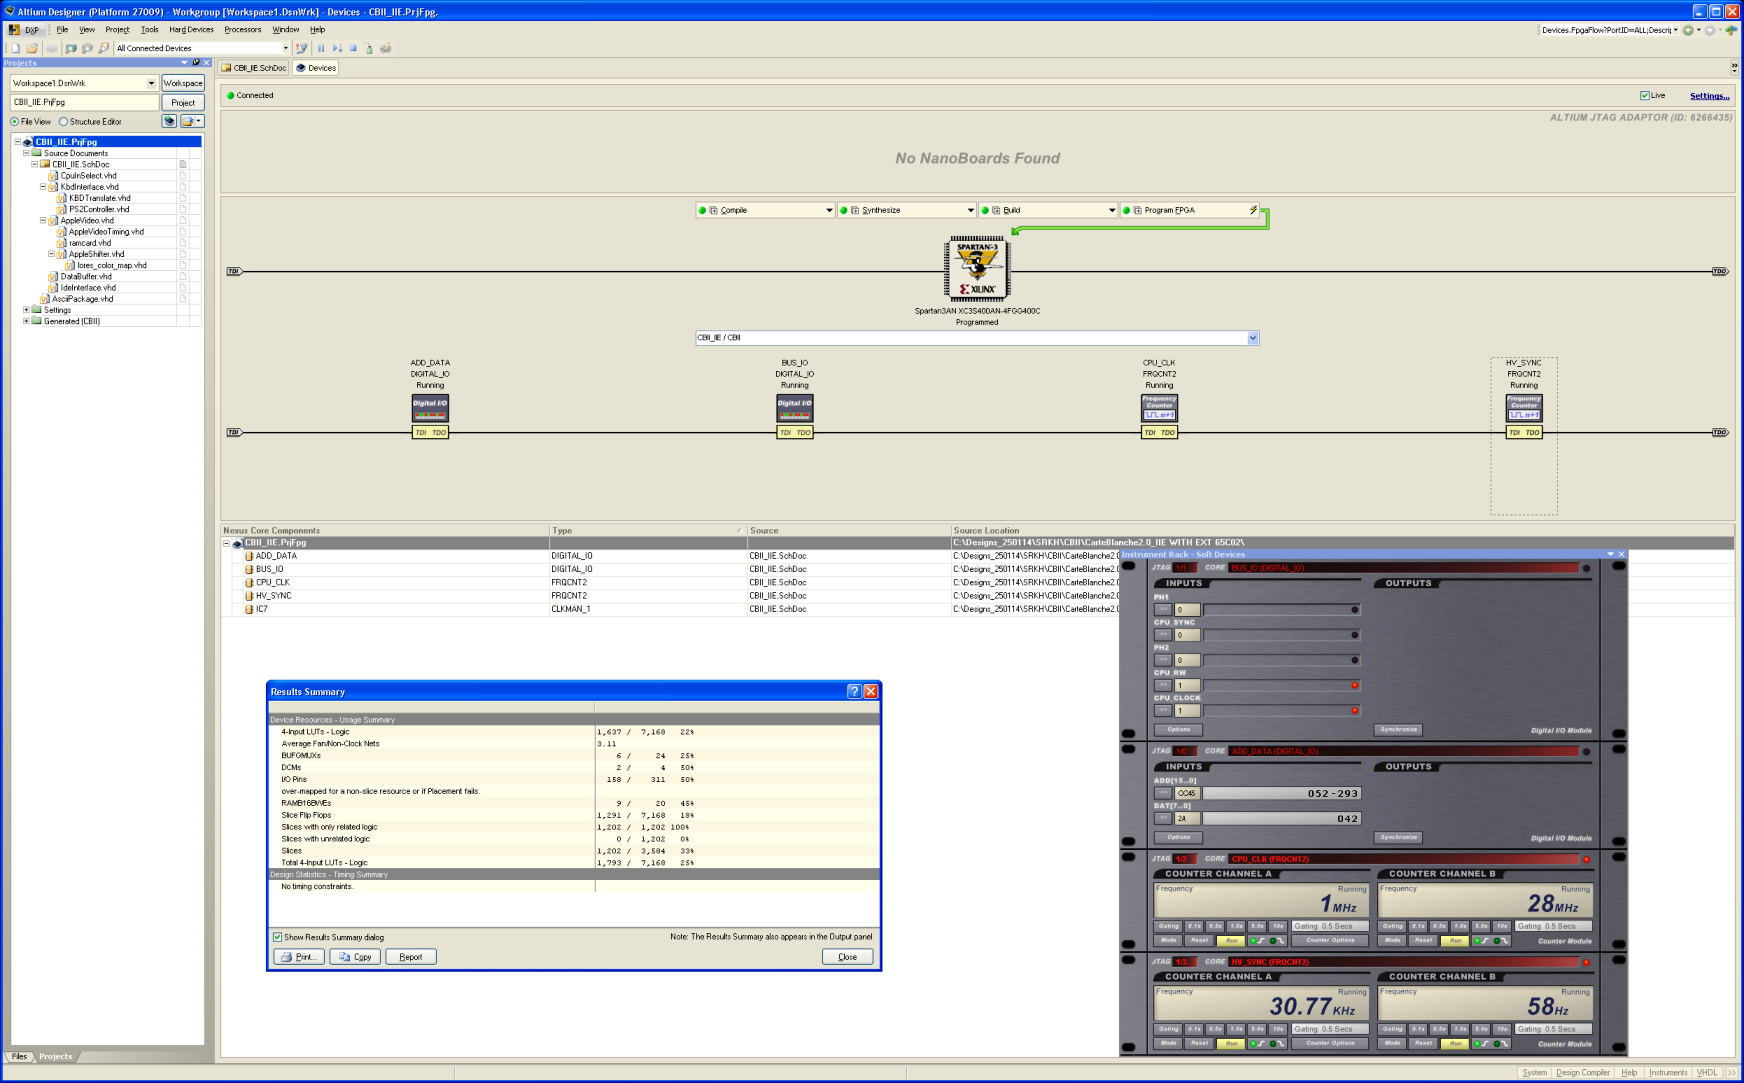Viewport: 1744px width, 1083px height.
Task: Click the Program FPGA lightning bolt icon
Action: [x=1253, y=210]
